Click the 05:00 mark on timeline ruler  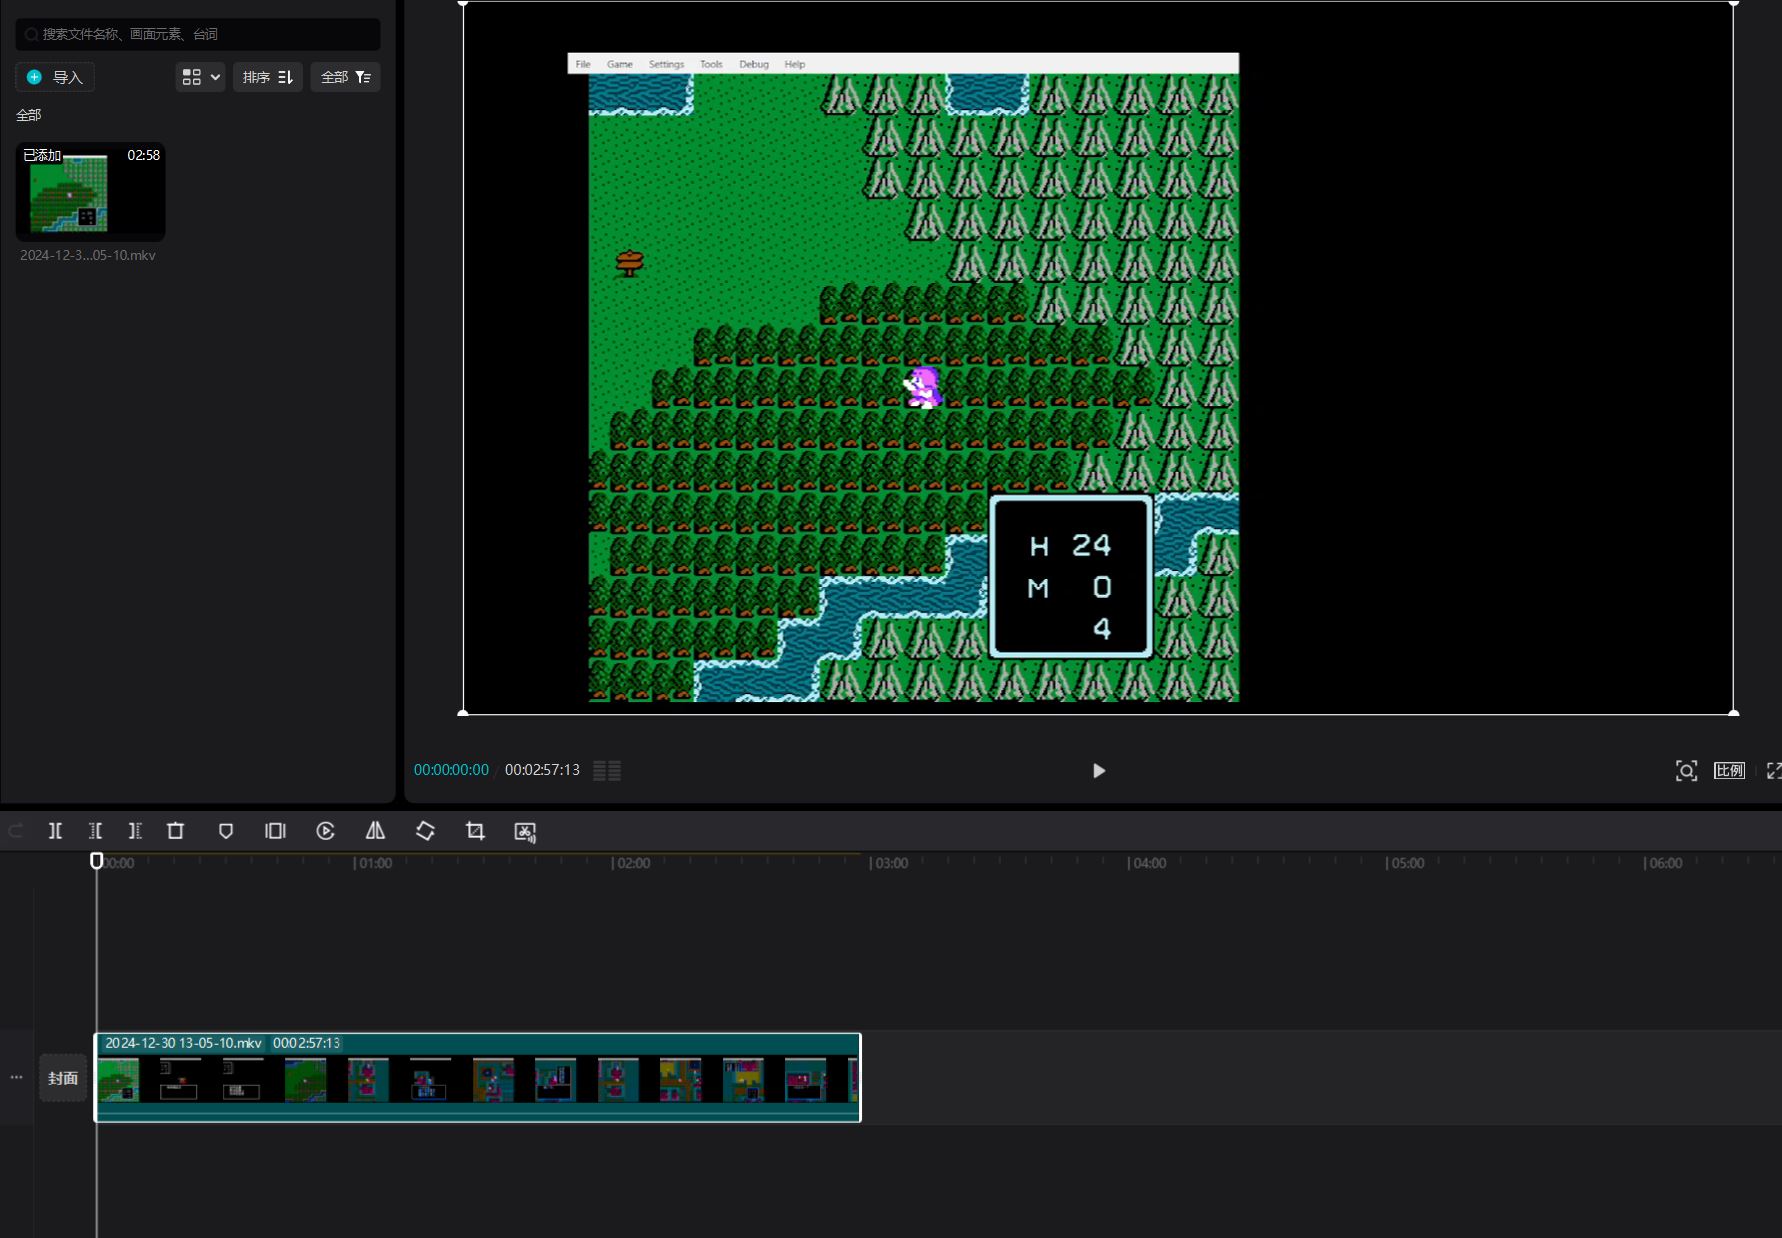click(1407, 863)
